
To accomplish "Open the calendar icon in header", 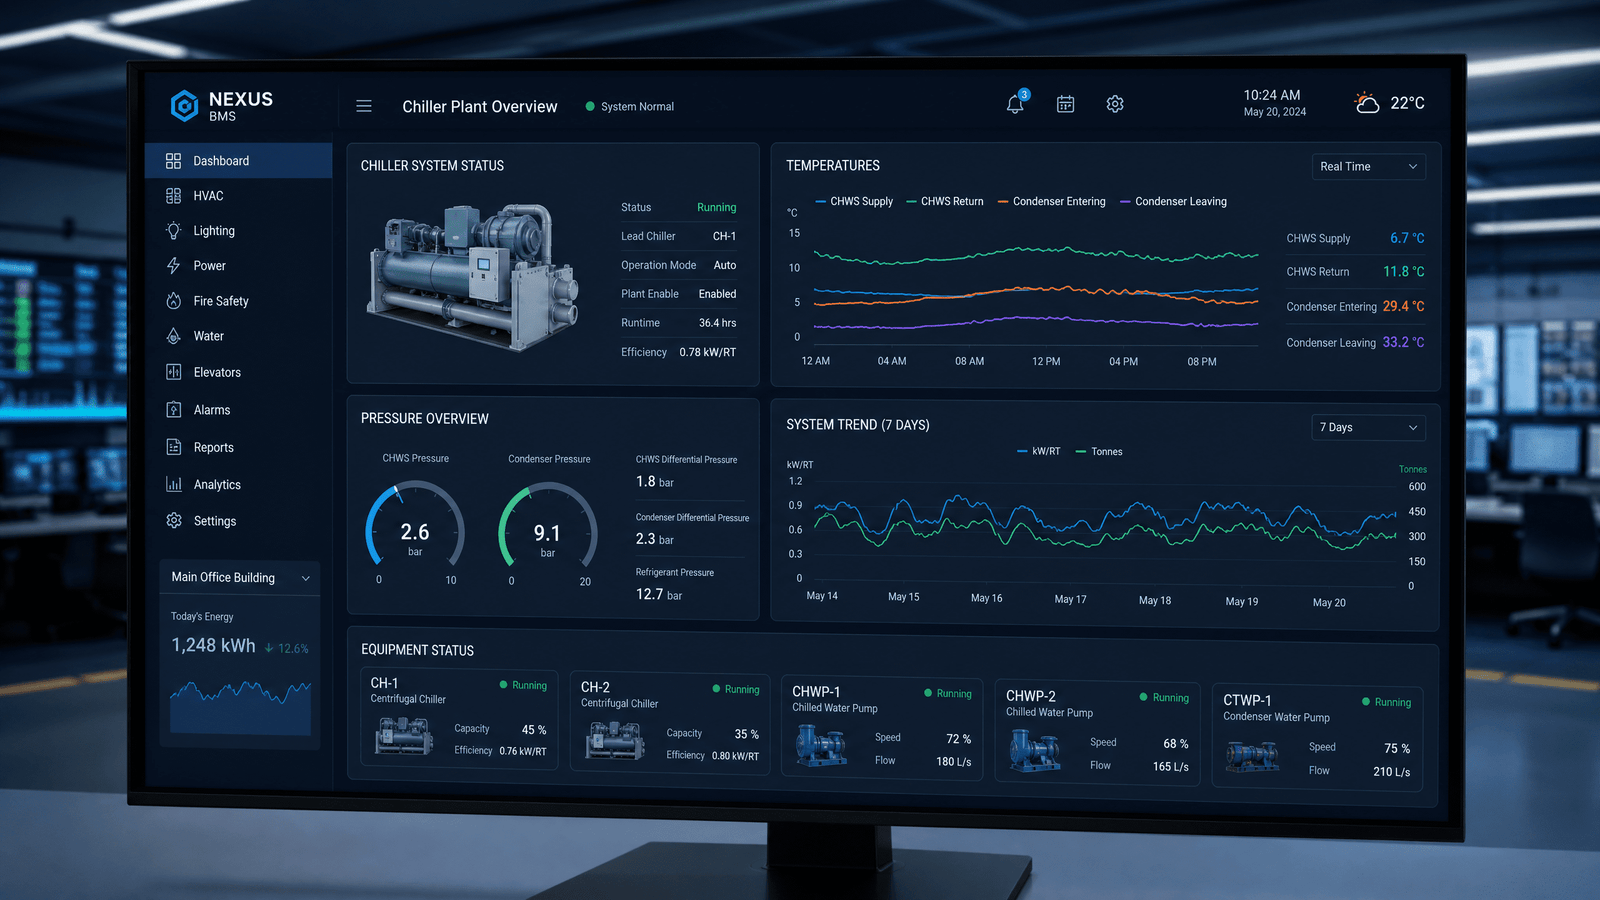I will (1065, 104).
